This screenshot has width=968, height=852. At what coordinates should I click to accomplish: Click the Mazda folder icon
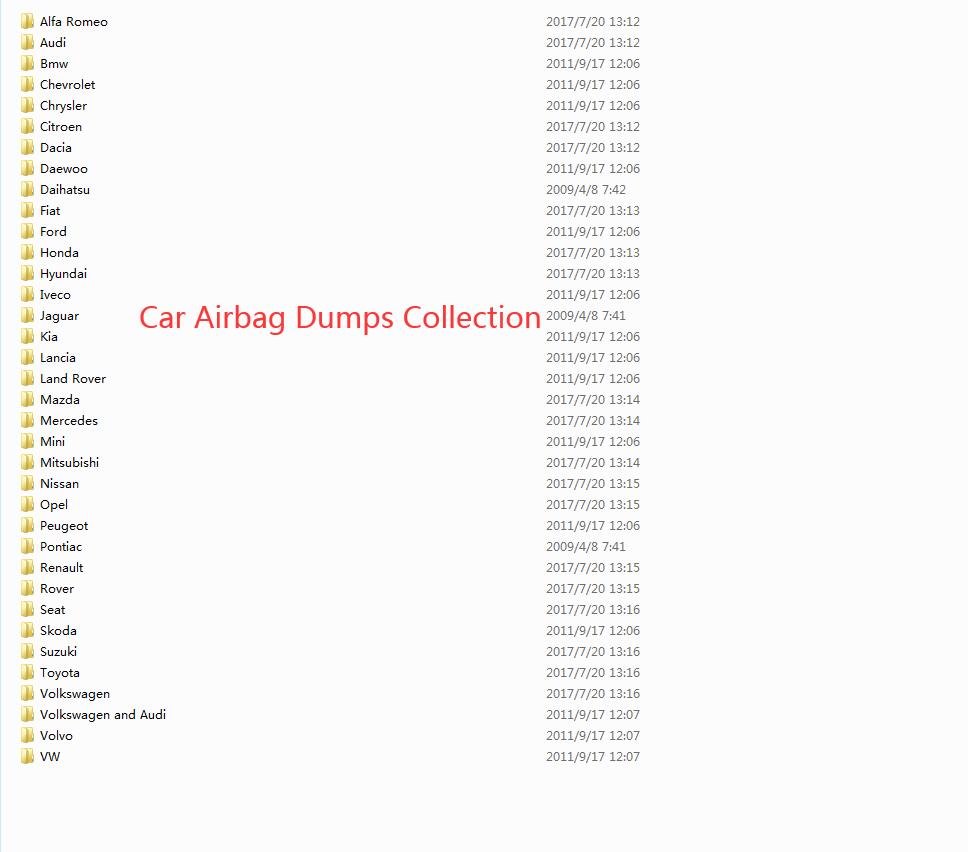pyautogui.click(x=27, y=399)
